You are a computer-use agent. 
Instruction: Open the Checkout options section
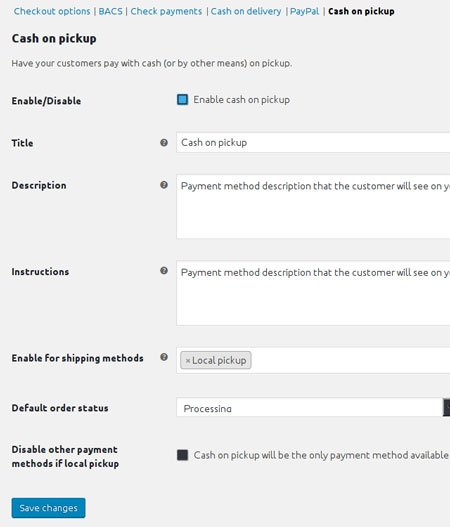point(52,11)
